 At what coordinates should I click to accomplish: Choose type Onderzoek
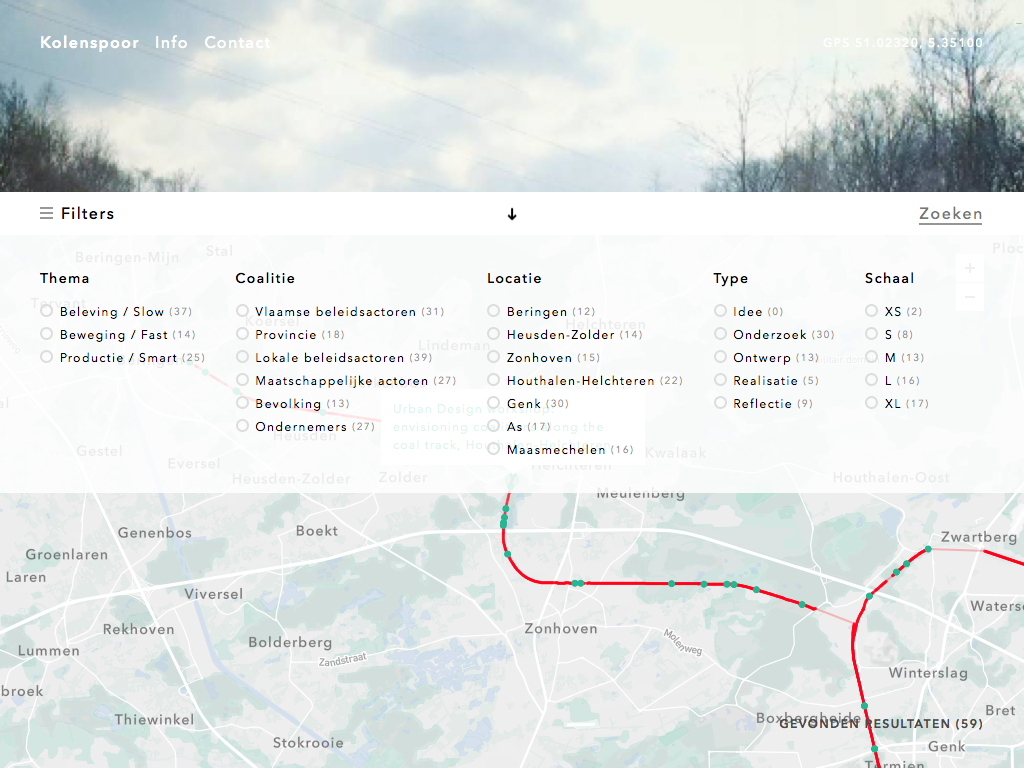tap(775, 334)
